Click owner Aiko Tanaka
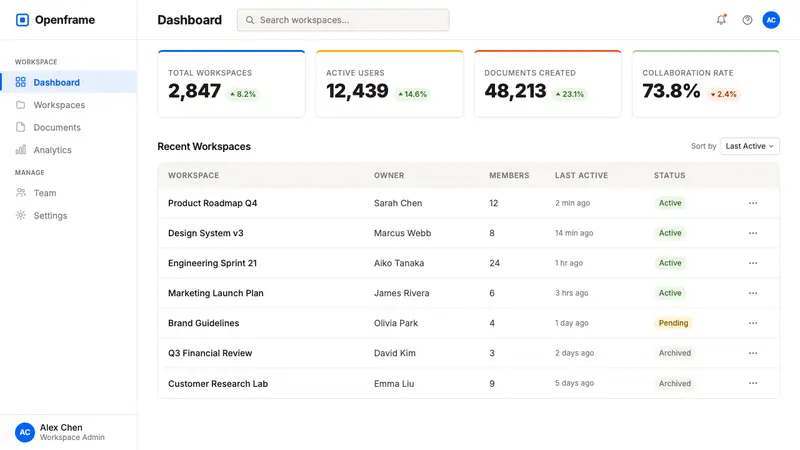 click(x=399, y=263)
